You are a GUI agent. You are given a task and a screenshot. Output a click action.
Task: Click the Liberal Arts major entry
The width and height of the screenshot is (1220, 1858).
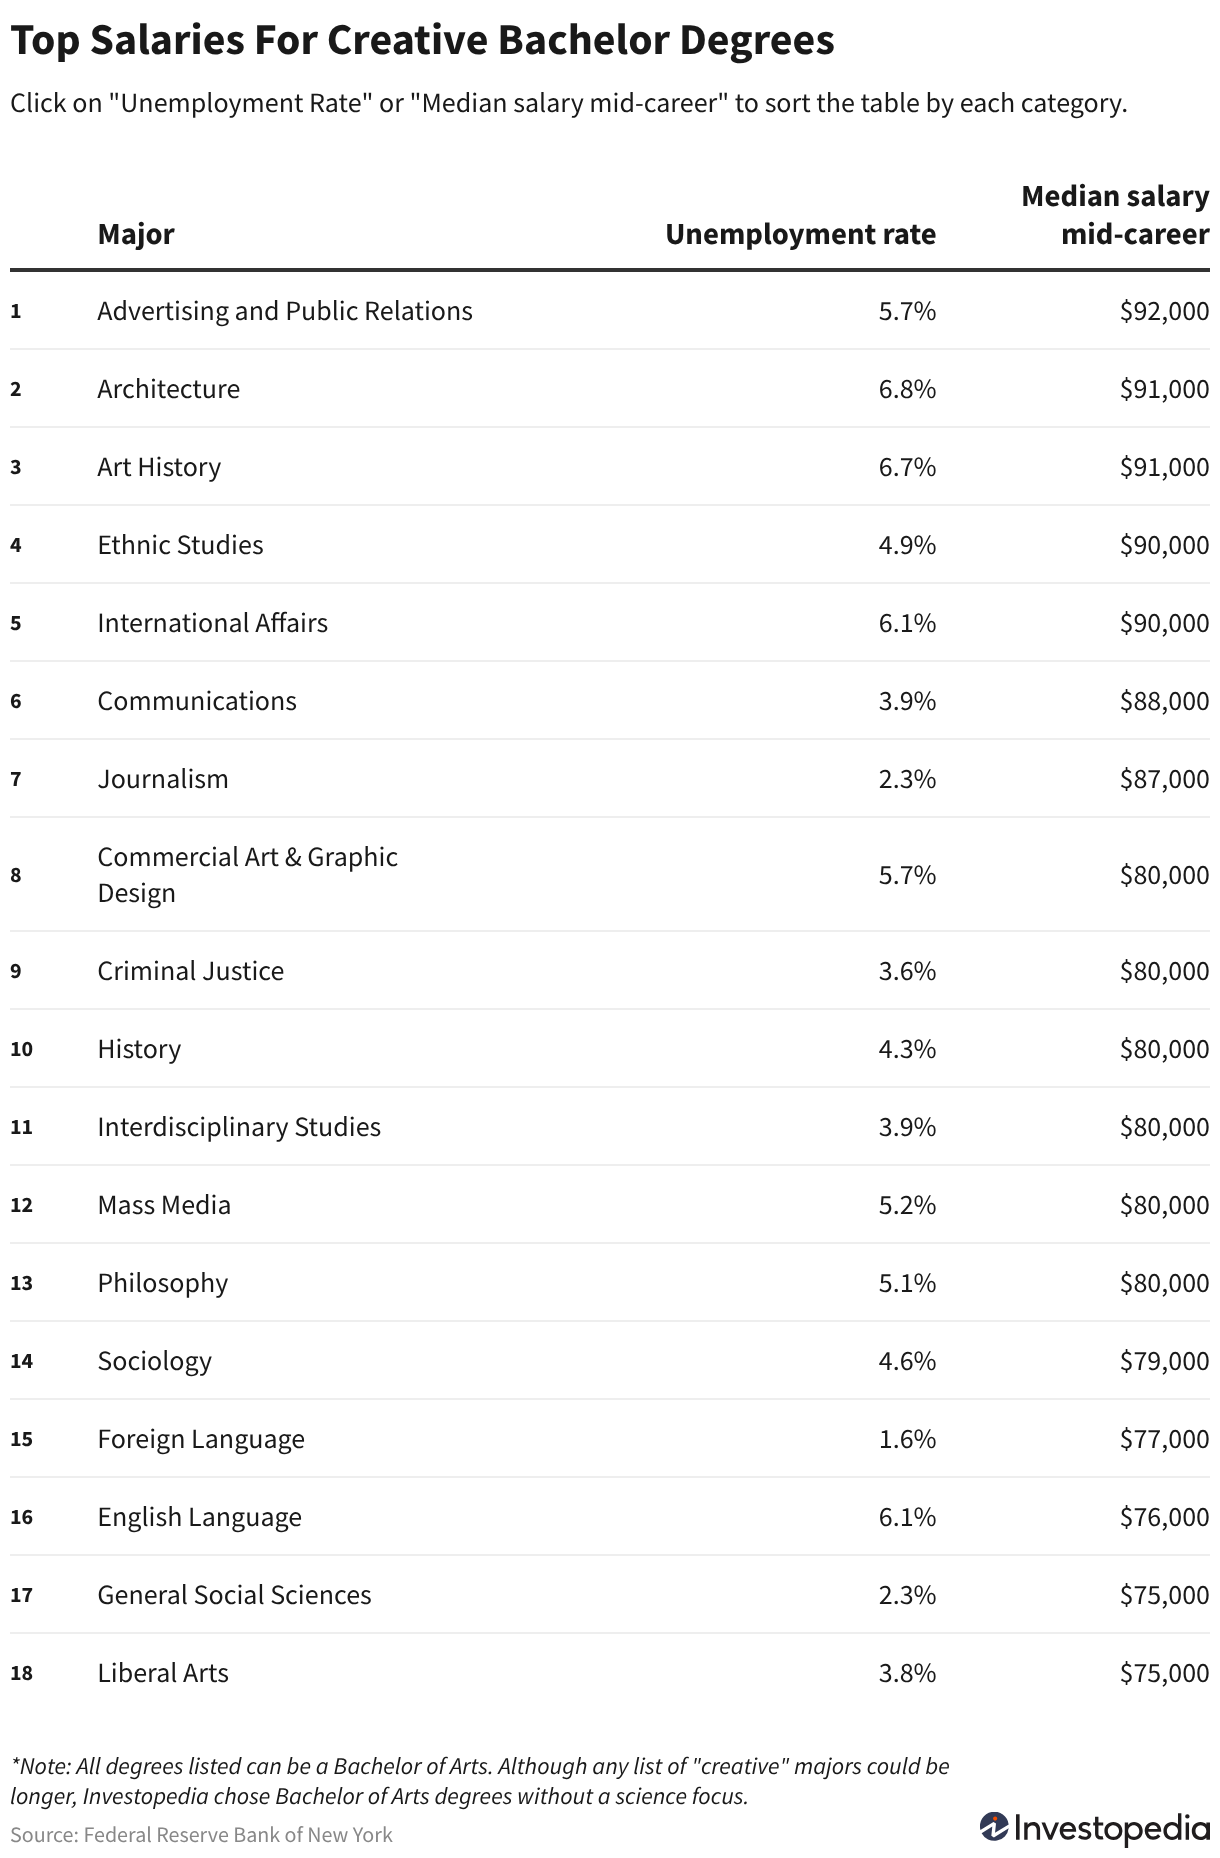coord(163,1673)
